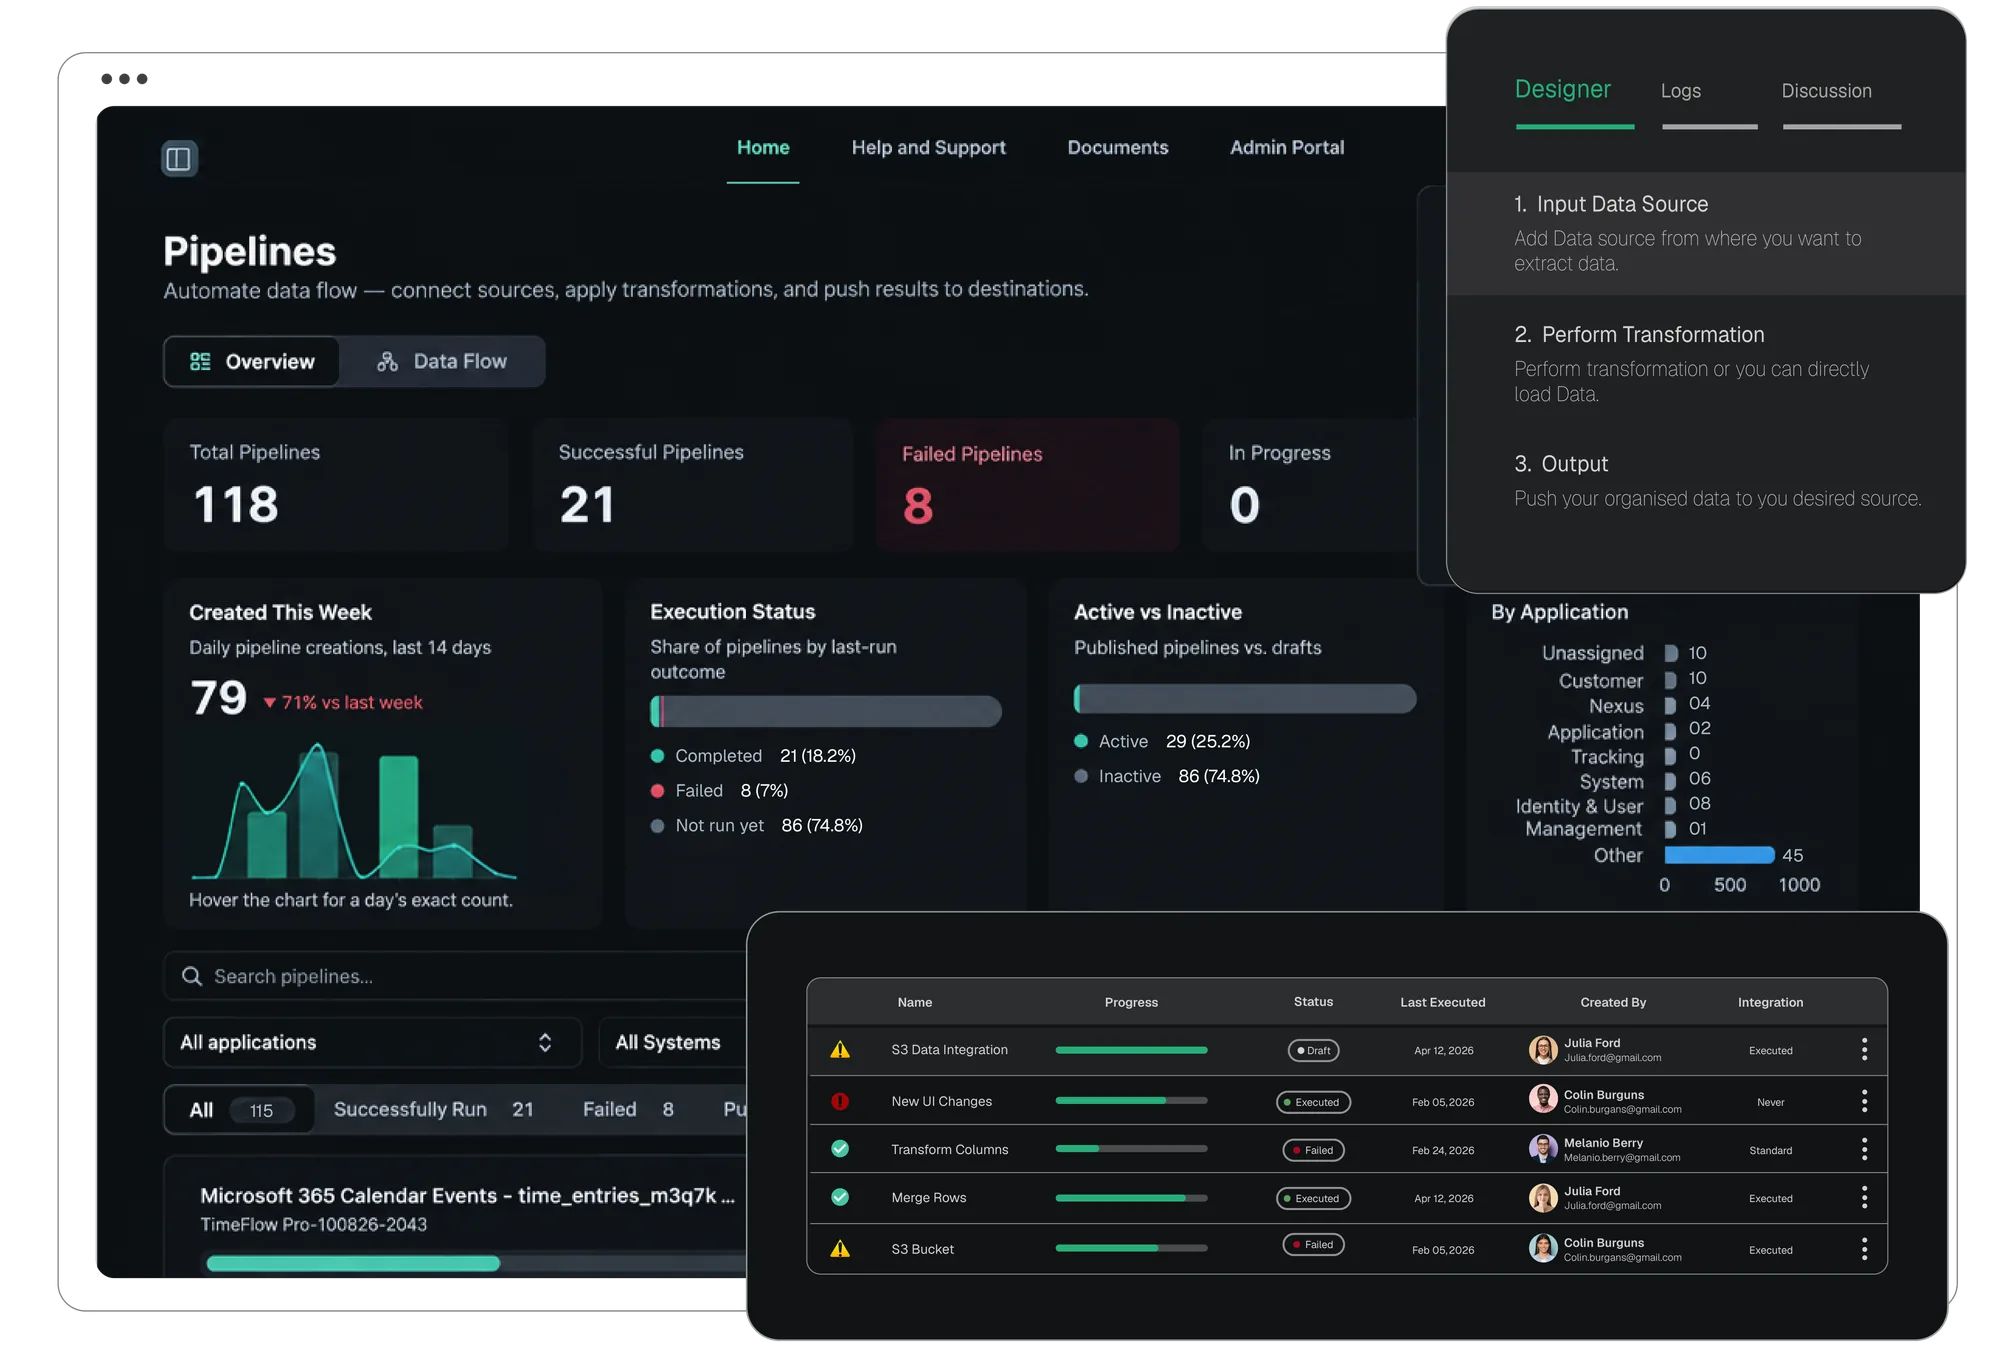Sort by Last Executed column header
Image resolution: width=2000 pixels, height=1346 pixels.
pos(1442,1002)
